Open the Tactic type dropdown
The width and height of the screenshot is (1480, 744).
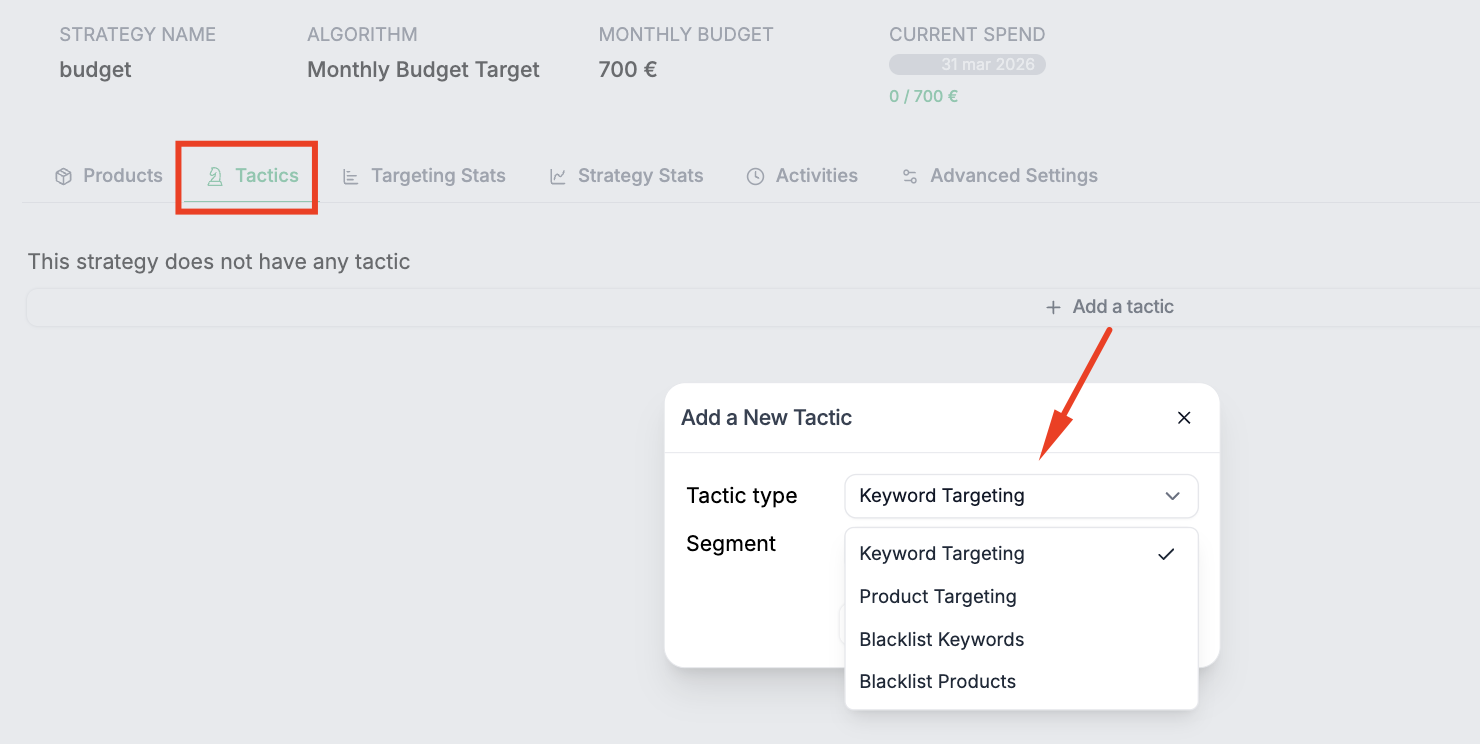coord(1020,496)
